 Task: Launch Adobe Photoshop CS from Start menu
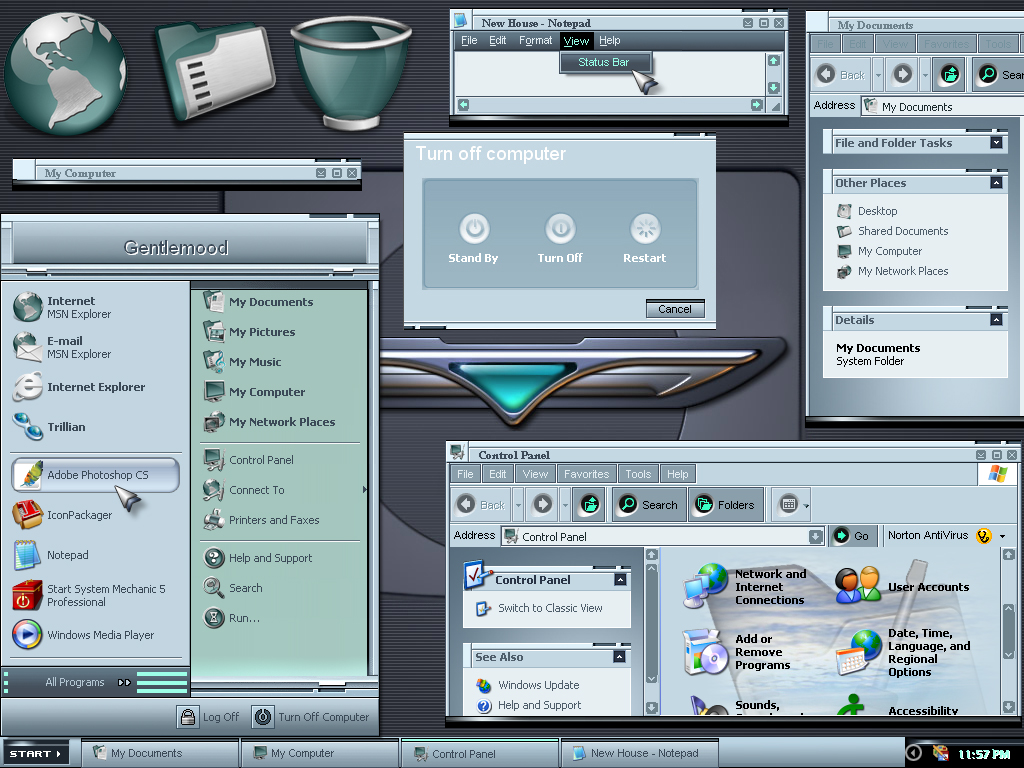click(95, 475)
